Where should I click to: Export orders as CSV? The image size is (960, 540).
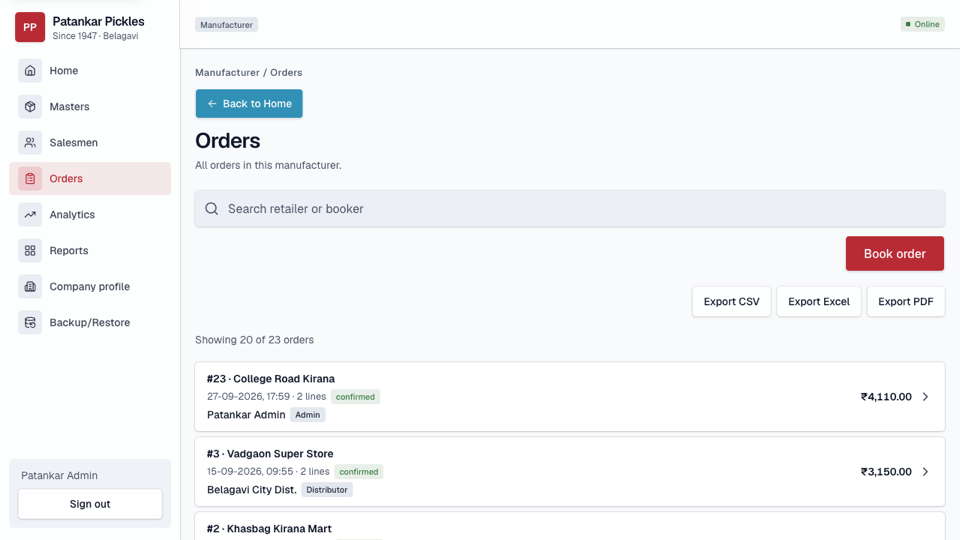click(x=732, y=301)
